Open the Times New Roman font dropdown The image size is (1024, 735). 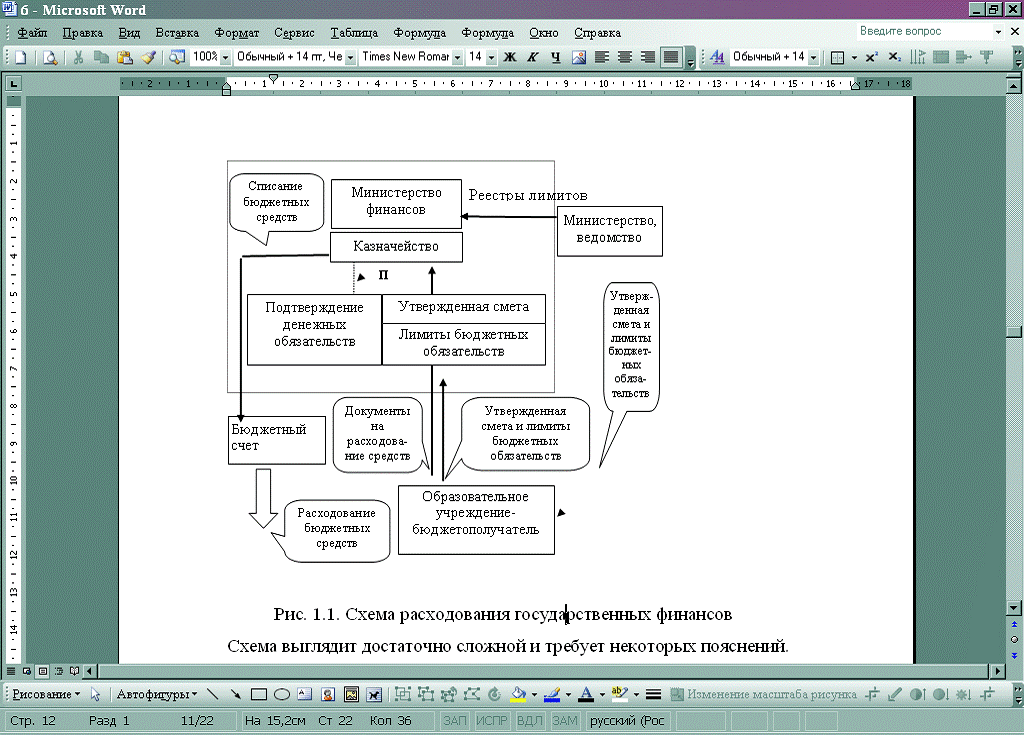point(457,57)
